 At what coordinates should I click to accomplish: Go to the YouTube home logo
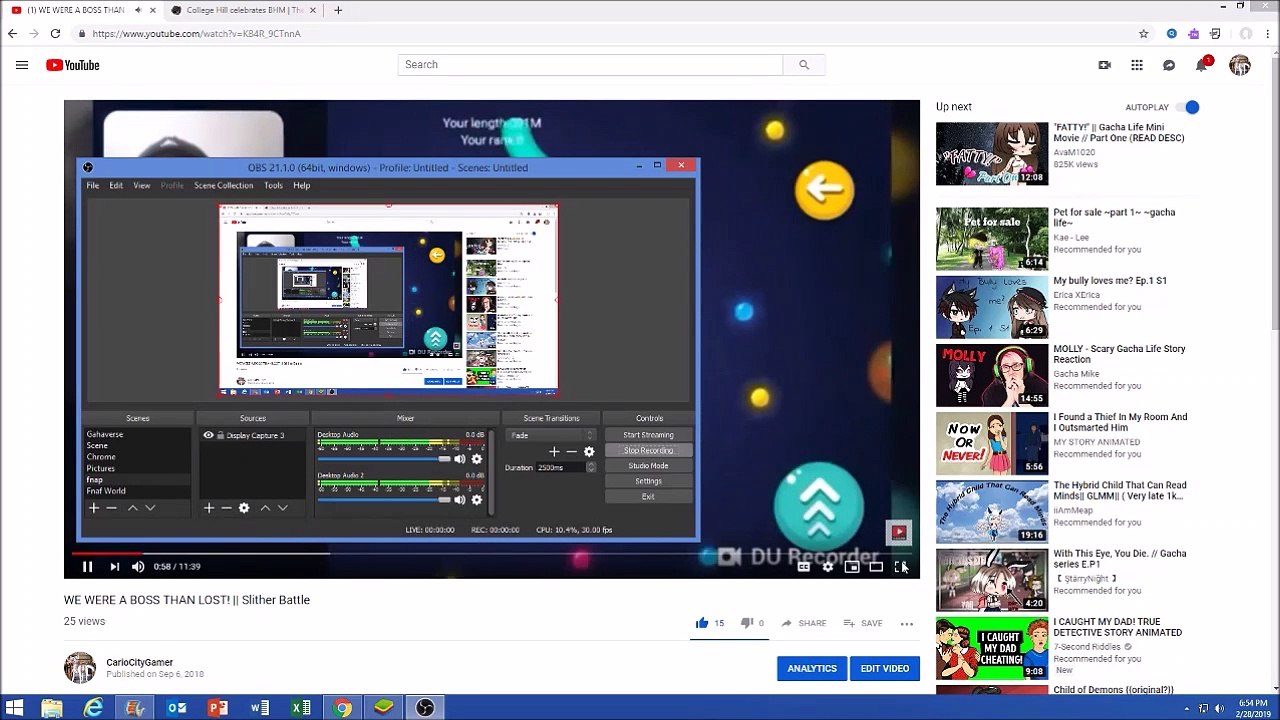pyautogui.click(x=73, y=65)
